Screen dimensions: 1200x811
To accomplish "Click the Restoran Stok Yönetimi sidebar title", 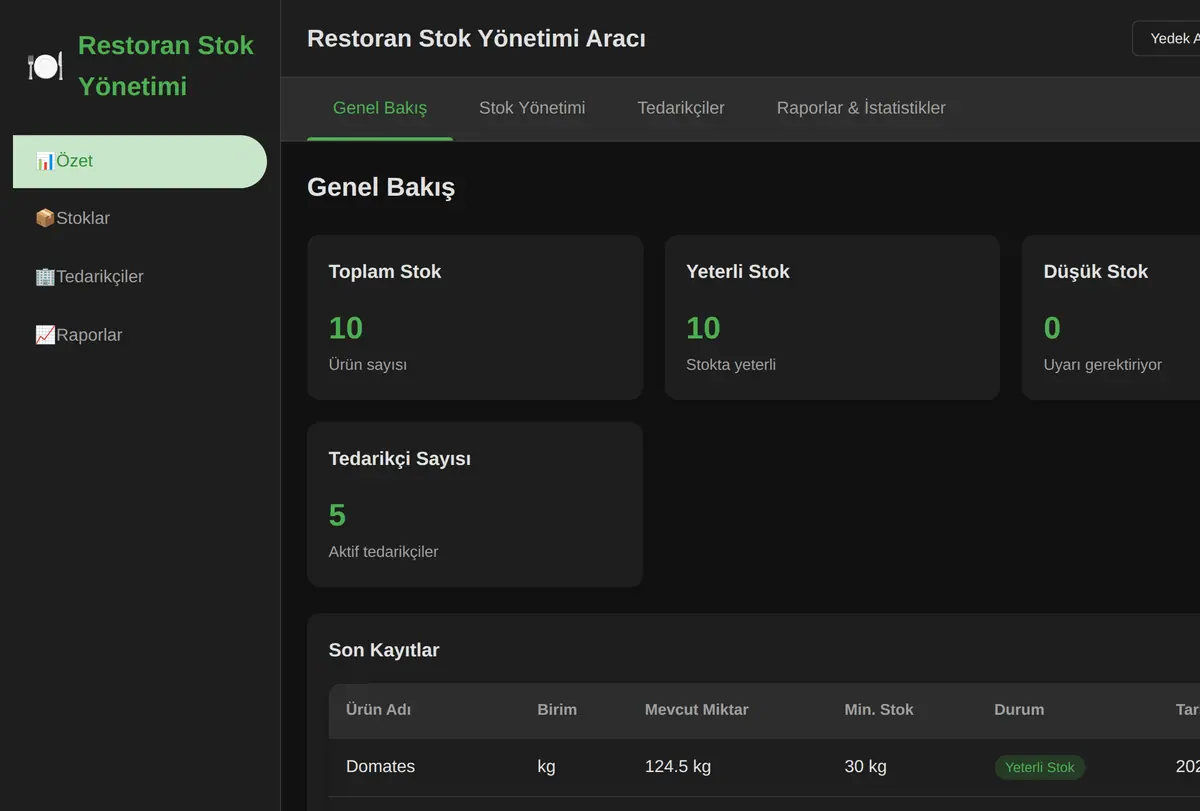I will point(166,66).
